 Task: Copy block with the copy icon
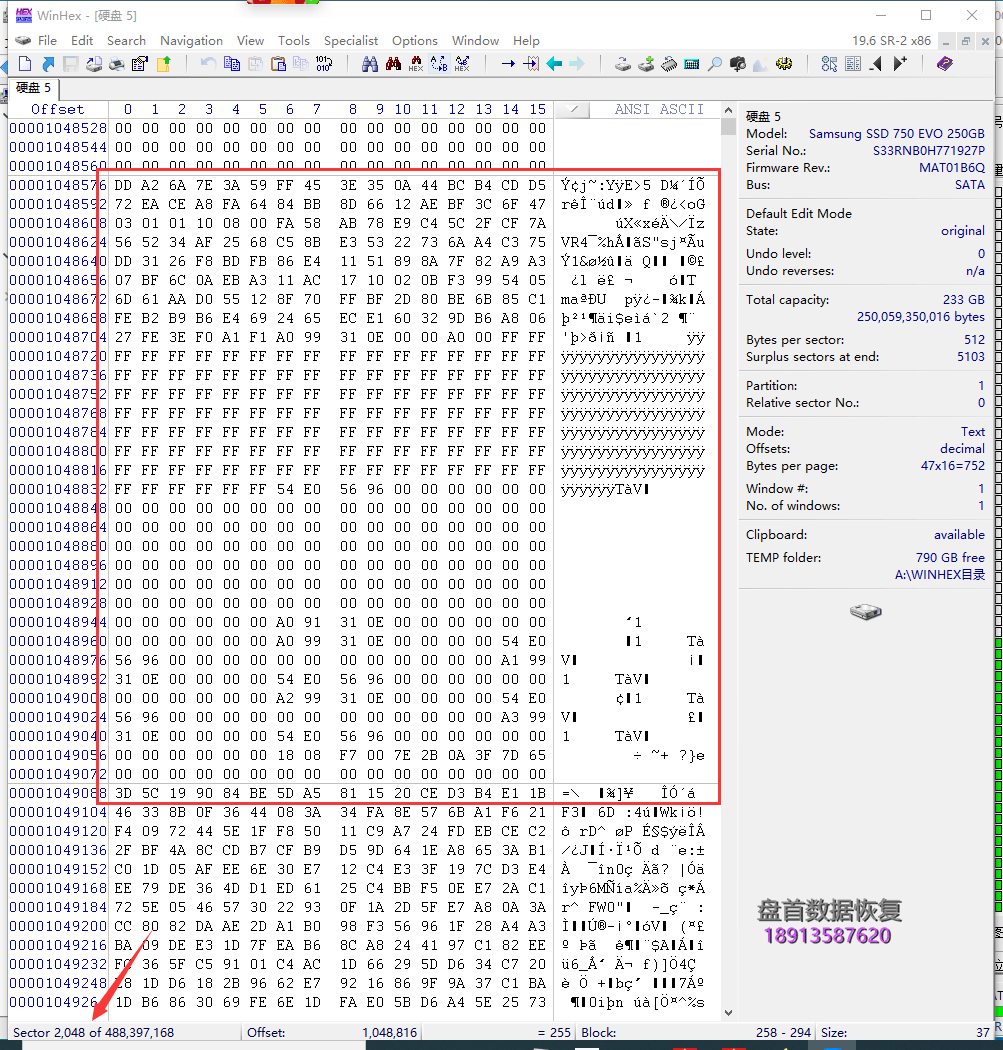(x=232, y=64)
